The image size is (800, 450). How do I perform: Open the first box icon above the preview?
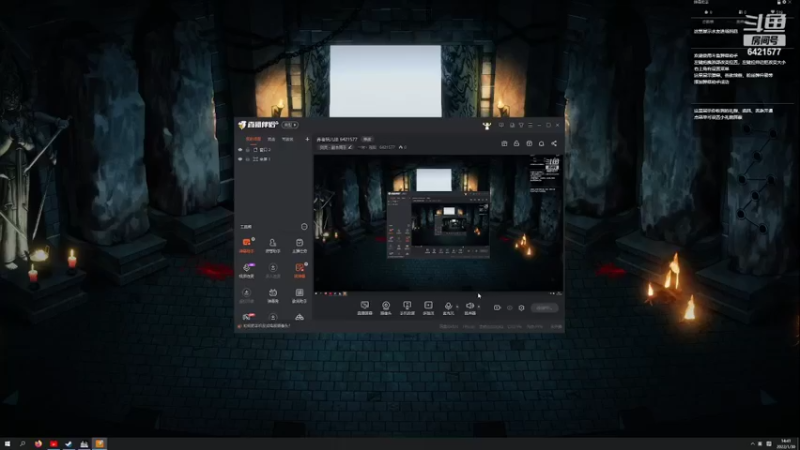pyautogui.click(x=504, y=144)
